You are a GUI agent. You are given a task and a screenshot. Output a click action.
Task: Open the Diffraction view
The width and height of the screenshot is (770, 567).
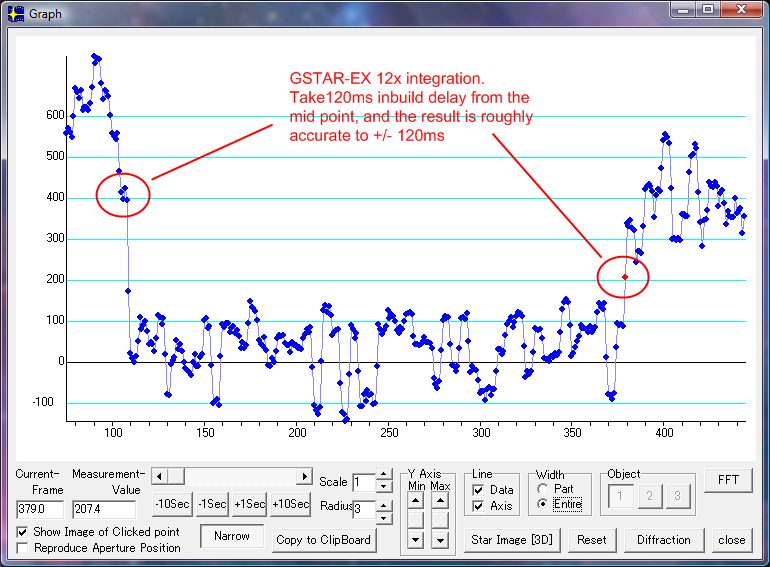[664, 540]
